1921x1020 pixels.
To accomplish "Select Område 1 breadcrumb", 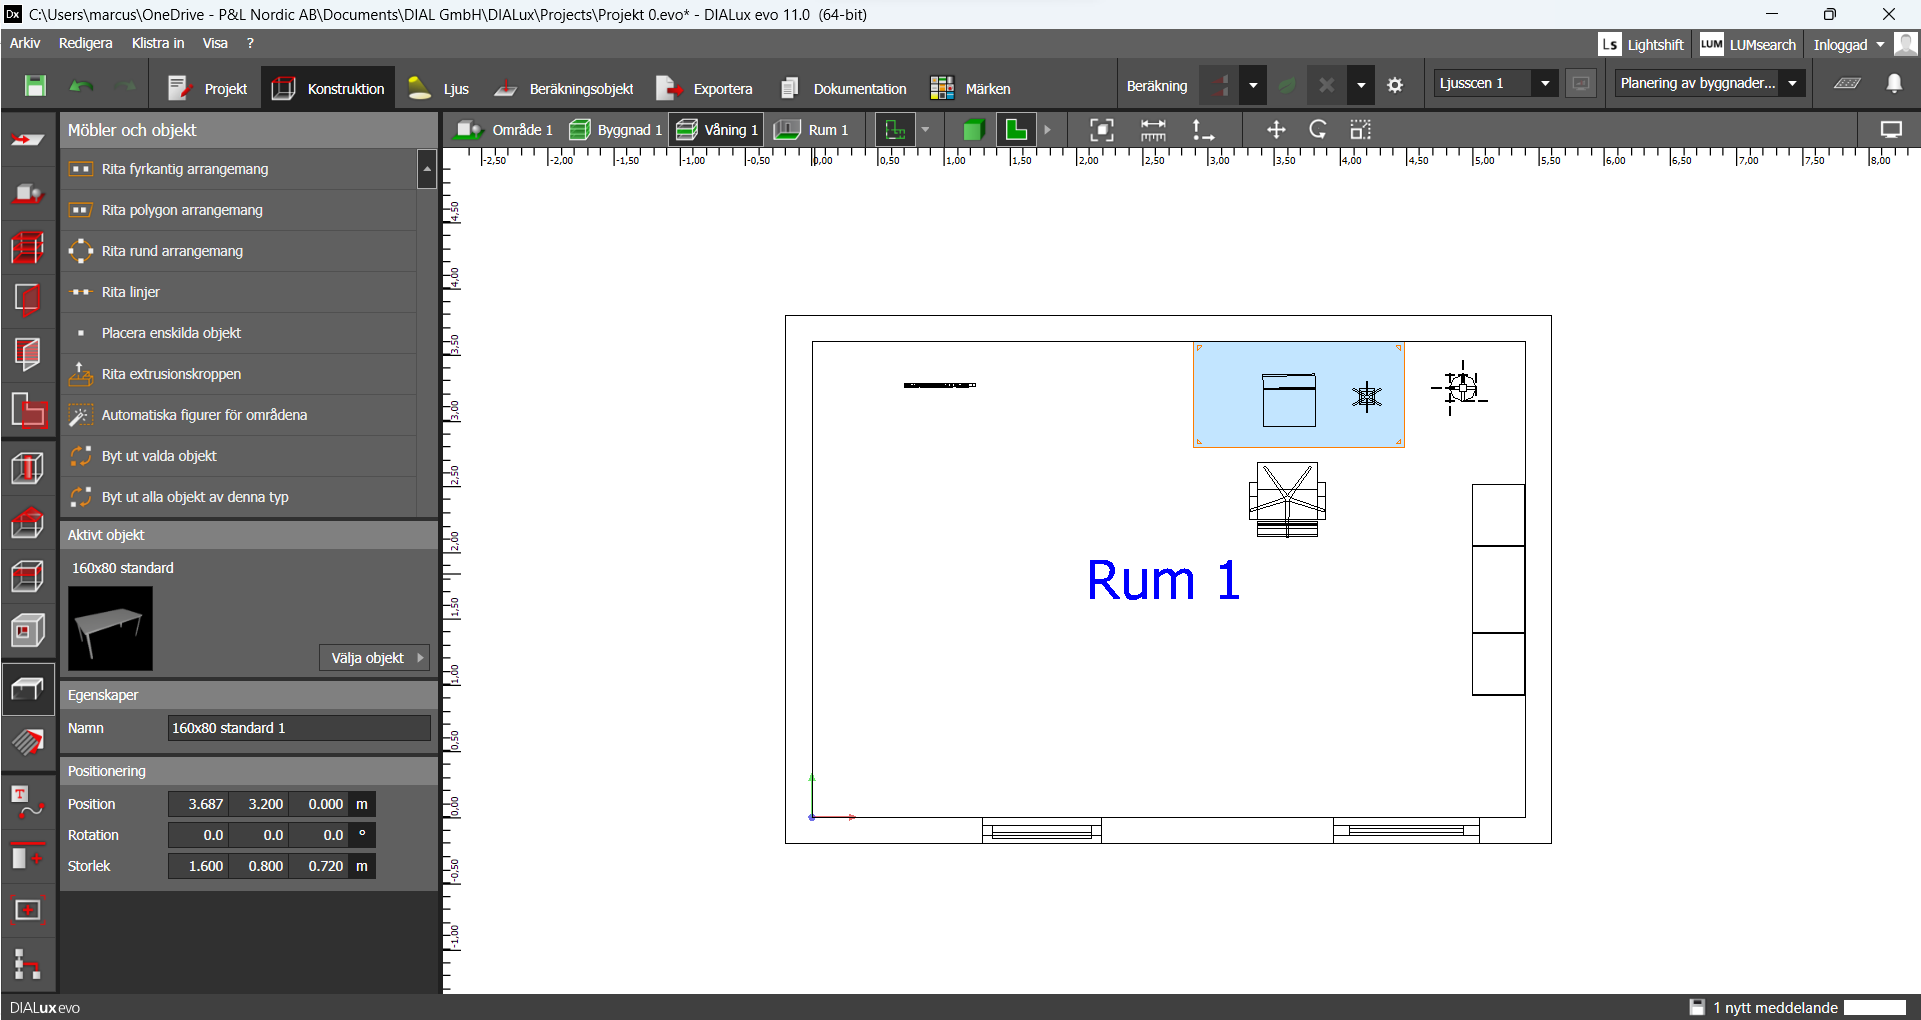I will pyautogui.click(x=505, y=130).
